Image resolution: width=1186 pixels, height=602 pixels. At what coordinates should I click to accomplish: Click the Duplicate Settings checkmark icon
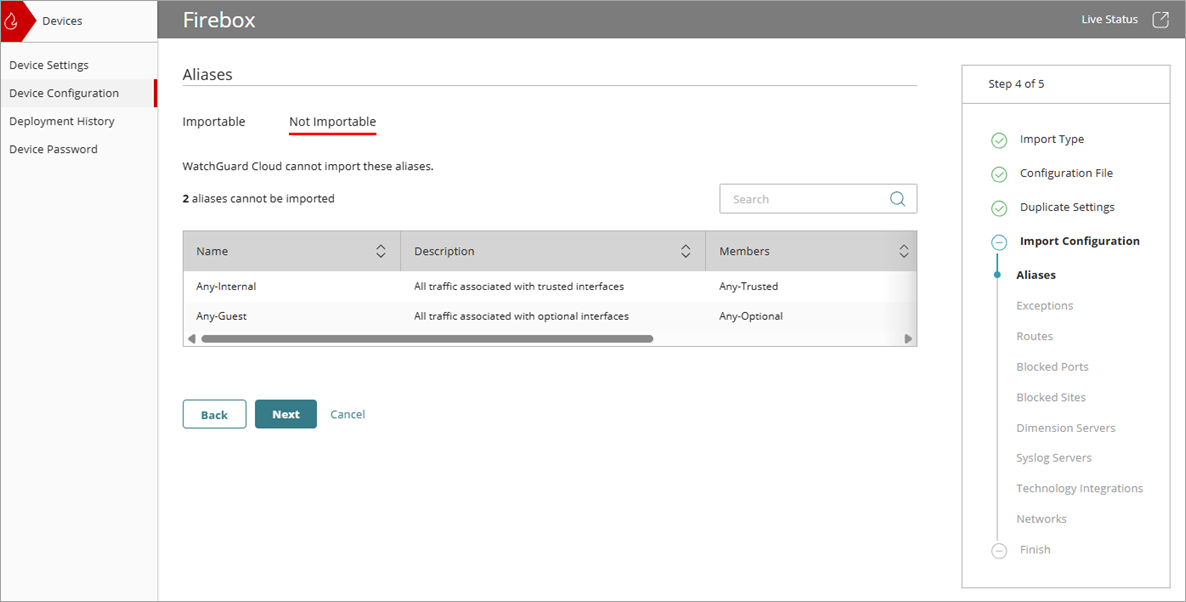click(x=999, y=208)
